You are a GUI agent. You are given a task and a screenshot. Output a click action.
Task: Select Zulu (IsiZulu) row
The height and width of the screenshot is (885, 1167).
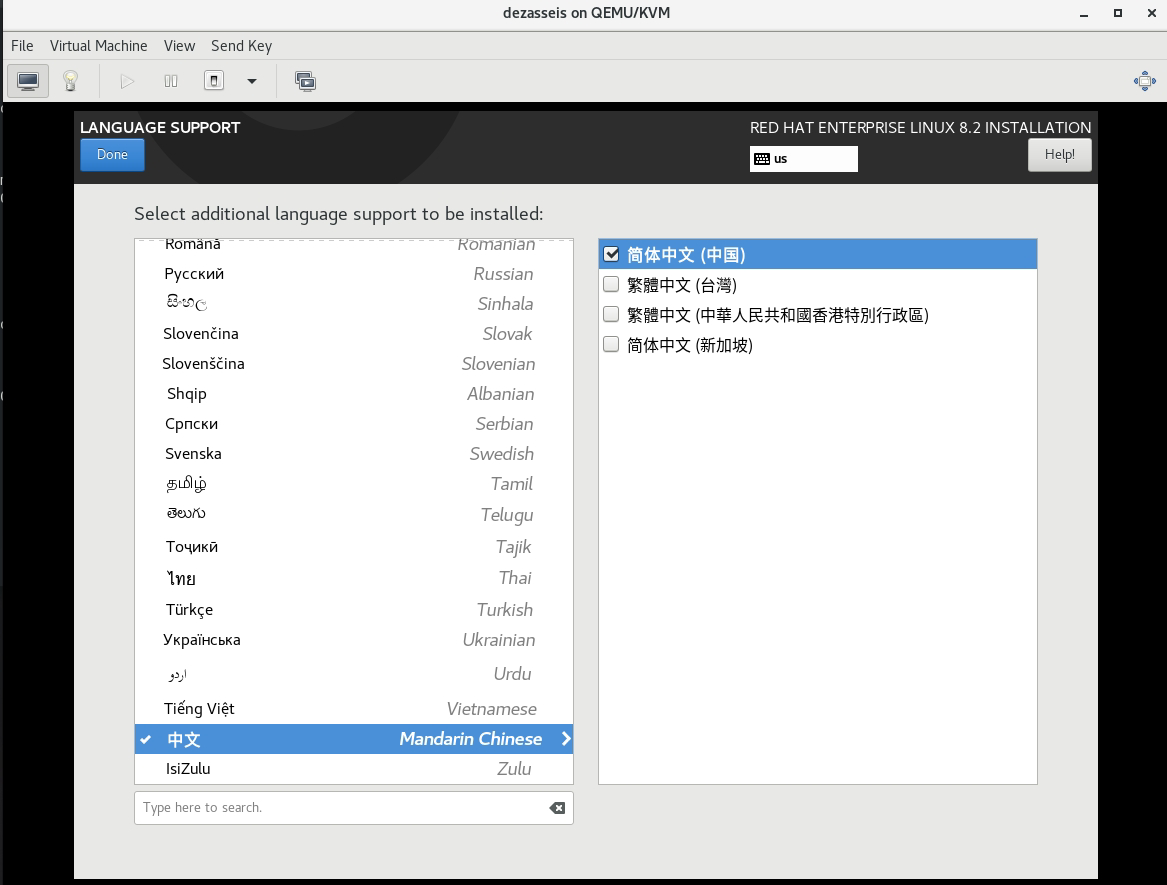tap(354, 769)
